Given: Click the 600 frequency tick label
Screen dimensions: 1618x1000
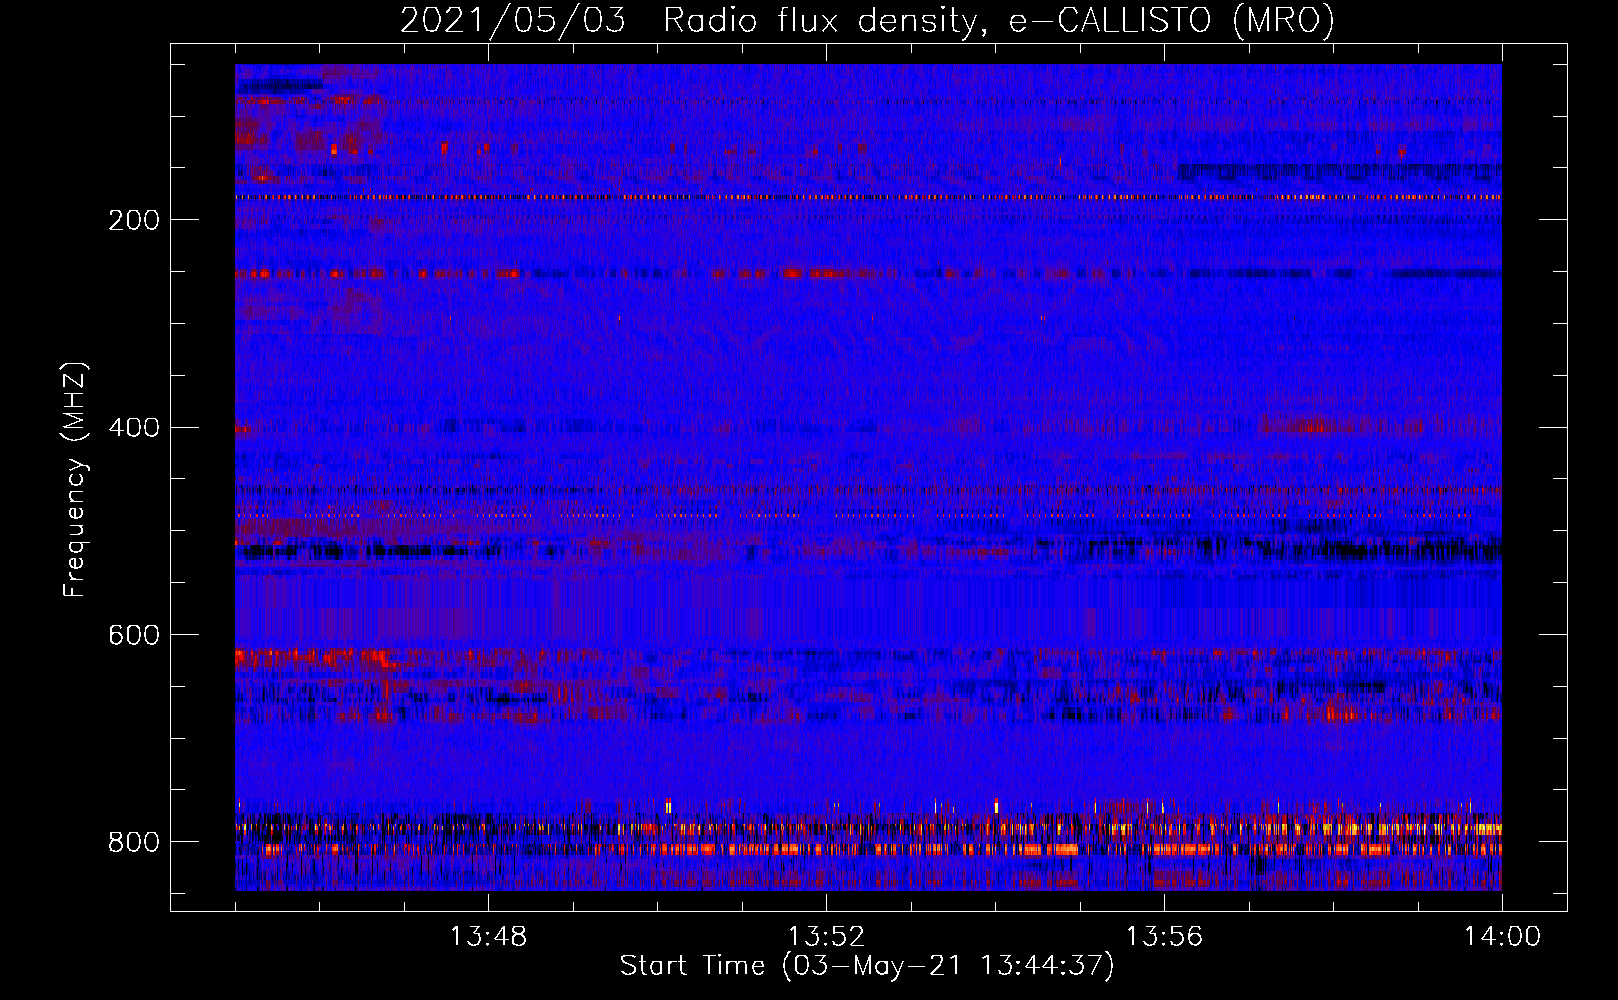Looking at the screenshot, I should (x=134, y=636).
